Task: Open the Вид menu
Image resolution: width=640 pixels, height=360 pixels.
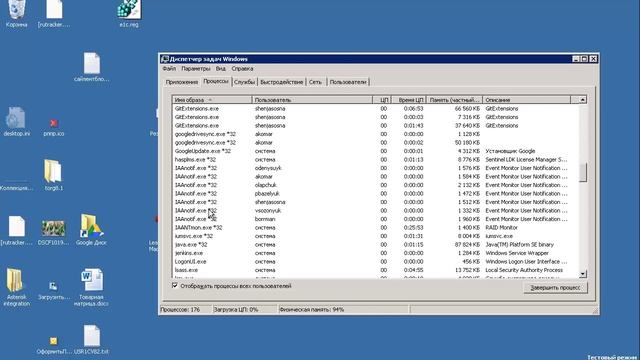Action: [220, 69]
